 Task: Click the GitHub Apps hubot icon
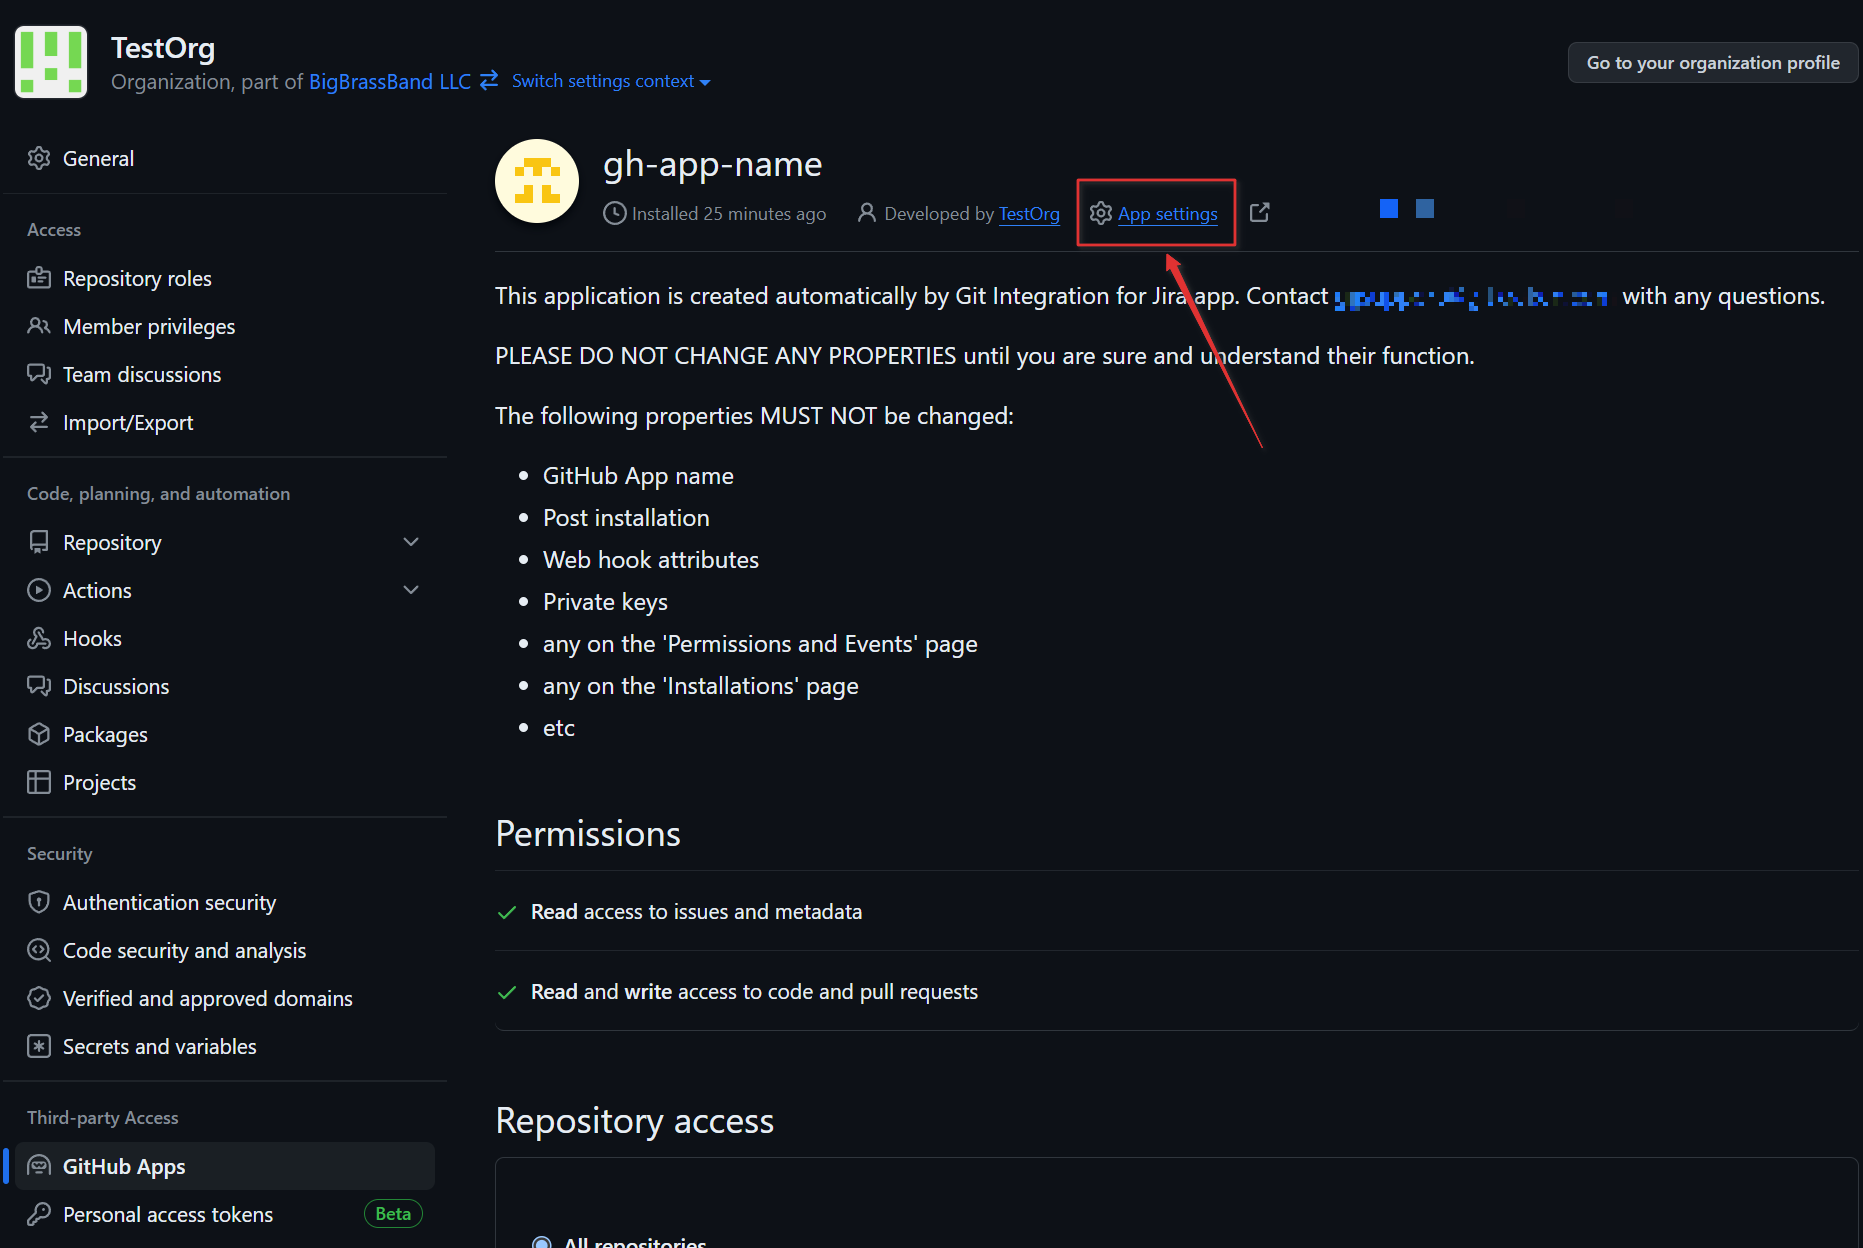39,1166
